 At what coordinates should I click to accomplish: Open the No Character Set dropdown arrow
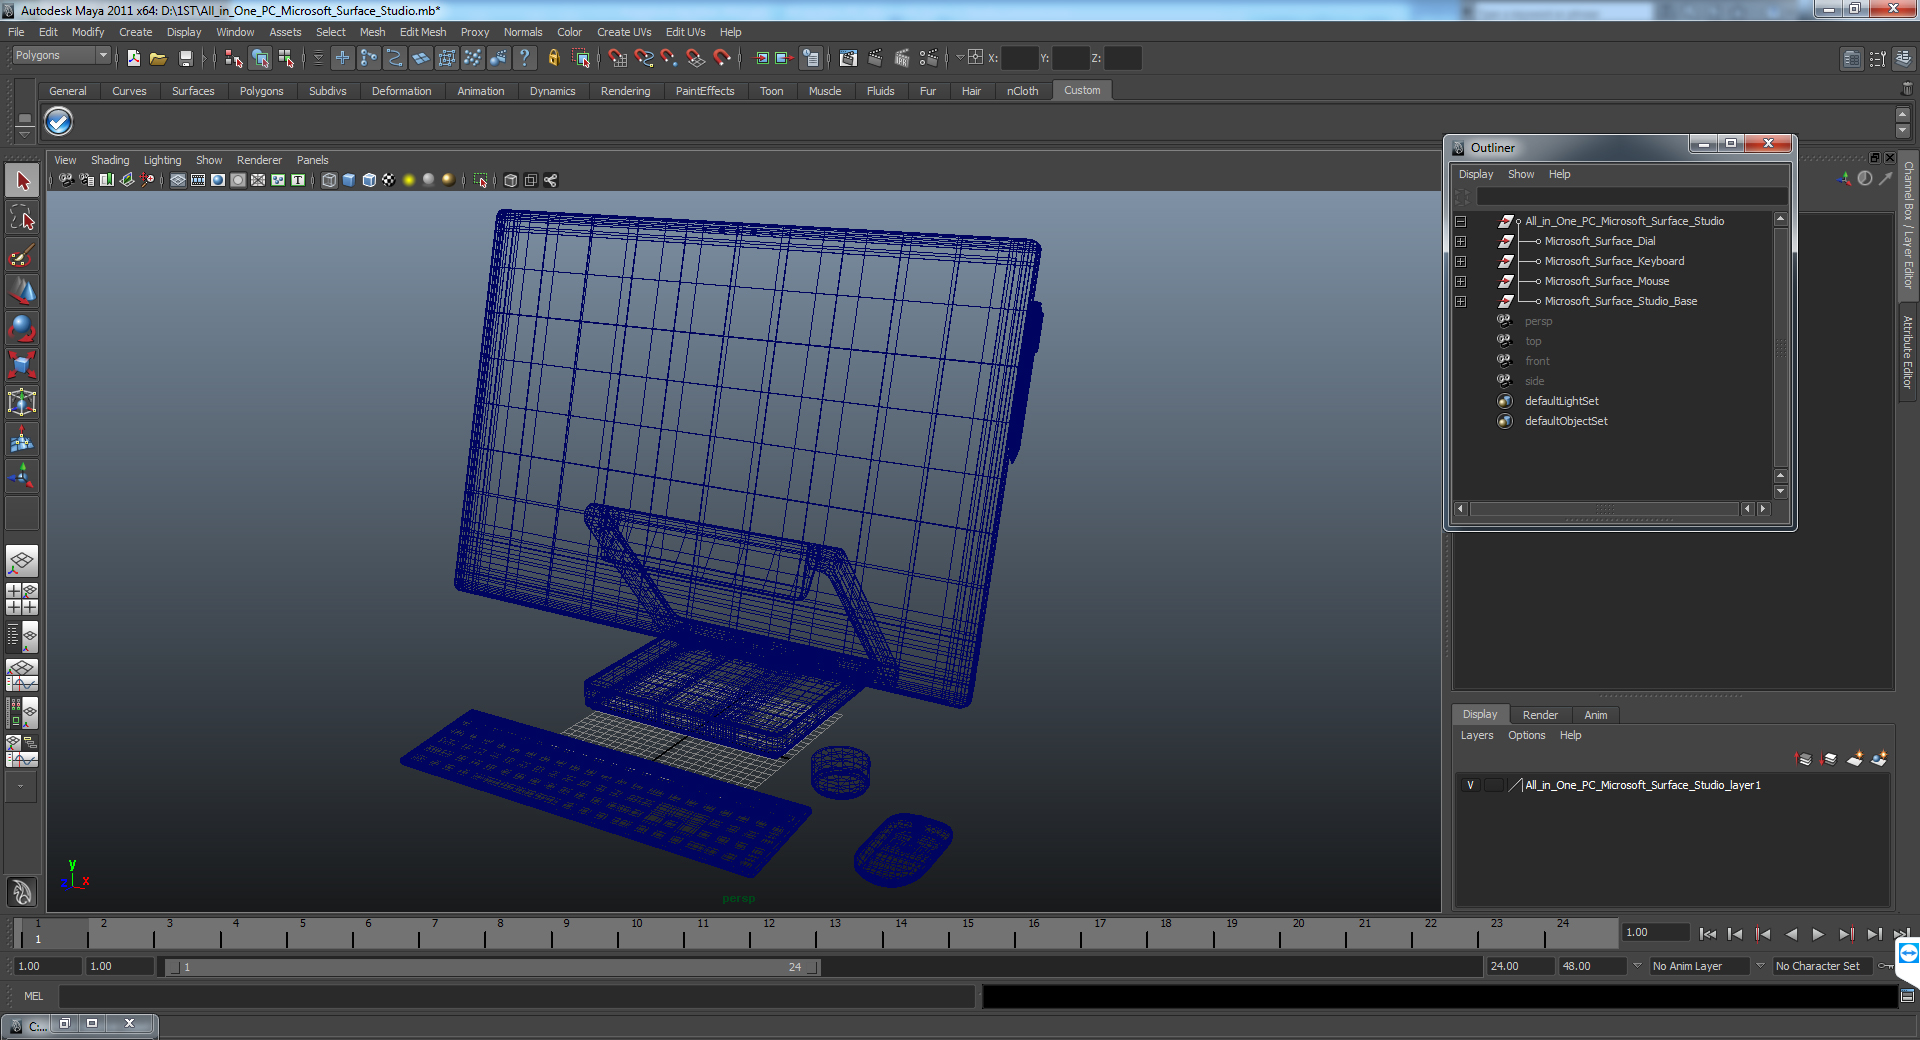point(1760,966)
